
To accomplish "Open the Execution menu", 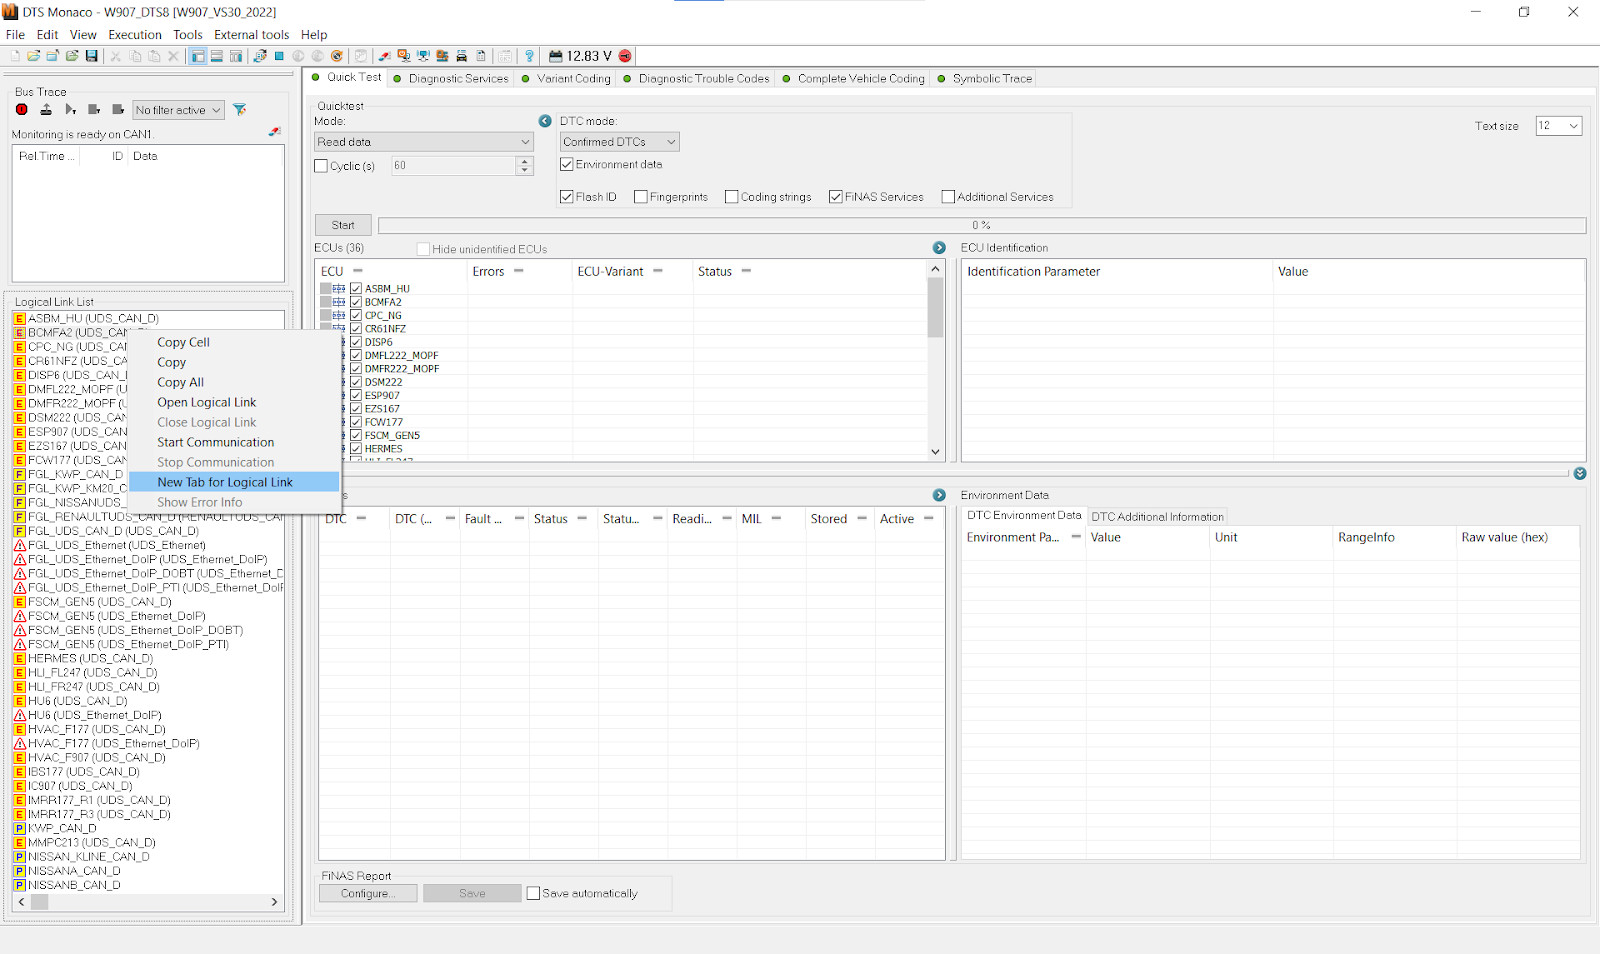I will point(135,34).
